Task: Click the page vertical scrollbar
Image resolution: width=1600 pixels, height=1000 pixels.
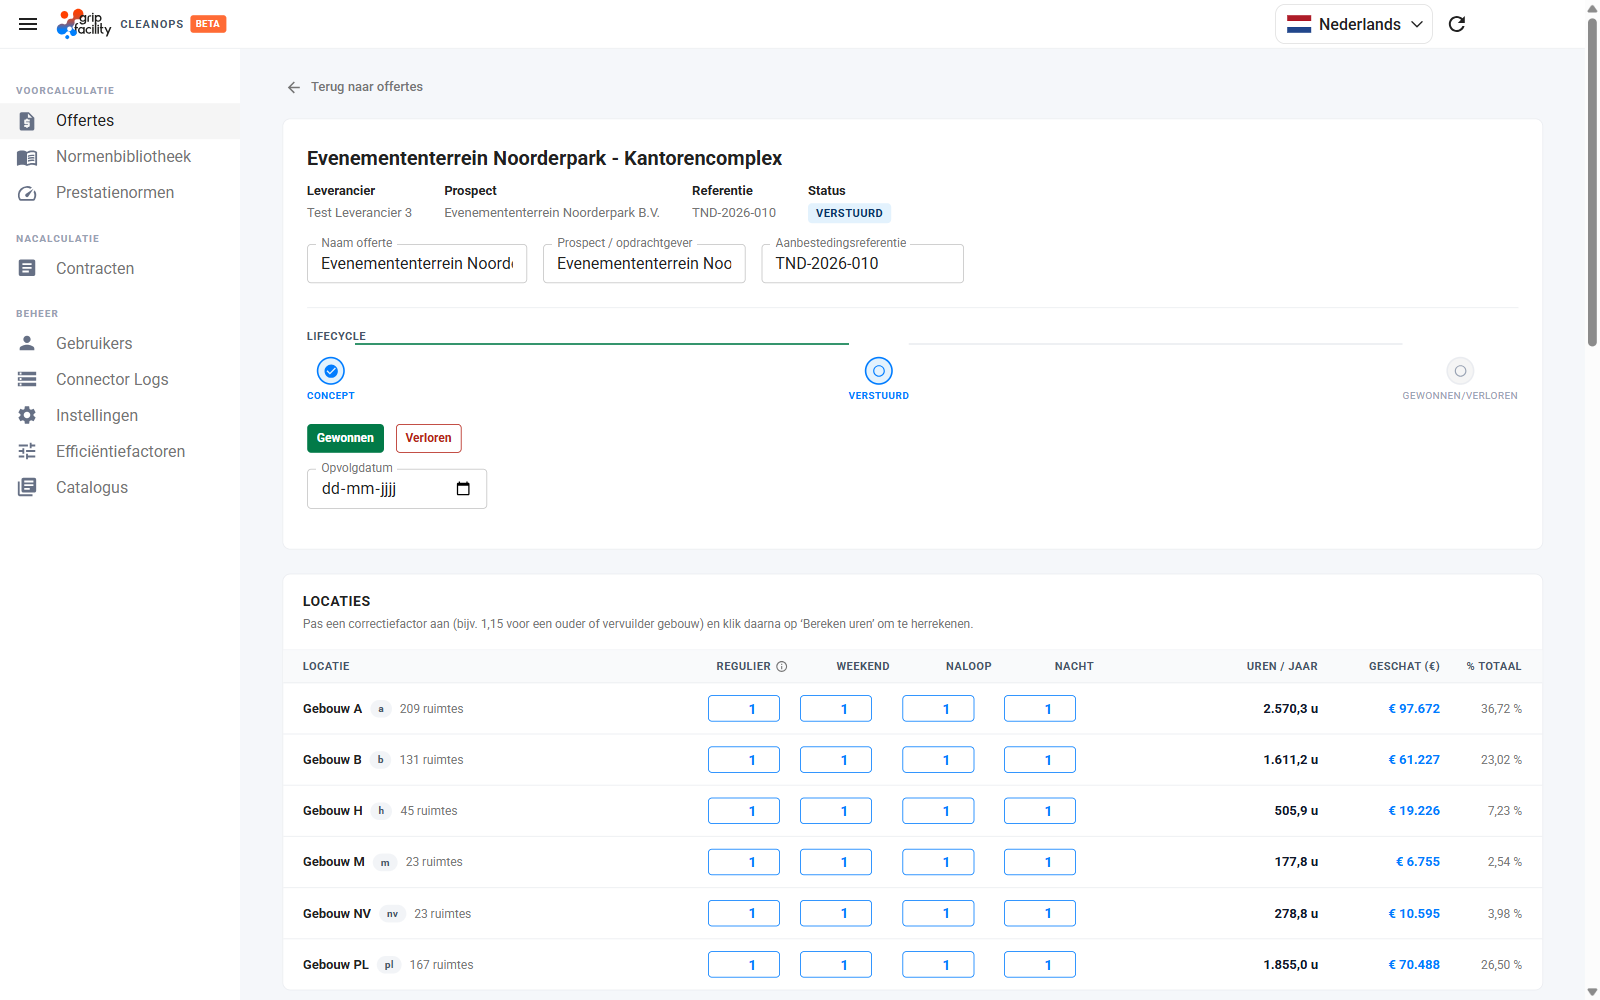Action: point(1592,182)
